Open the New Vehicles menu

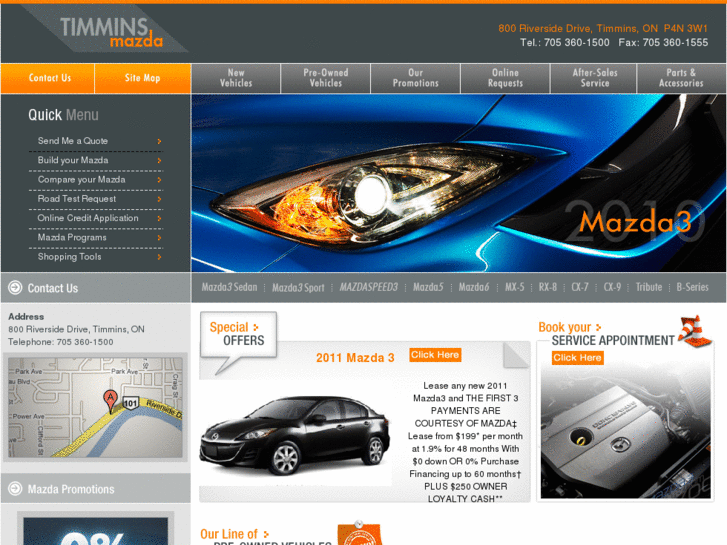pyautogui.click(x=236, y=78)
